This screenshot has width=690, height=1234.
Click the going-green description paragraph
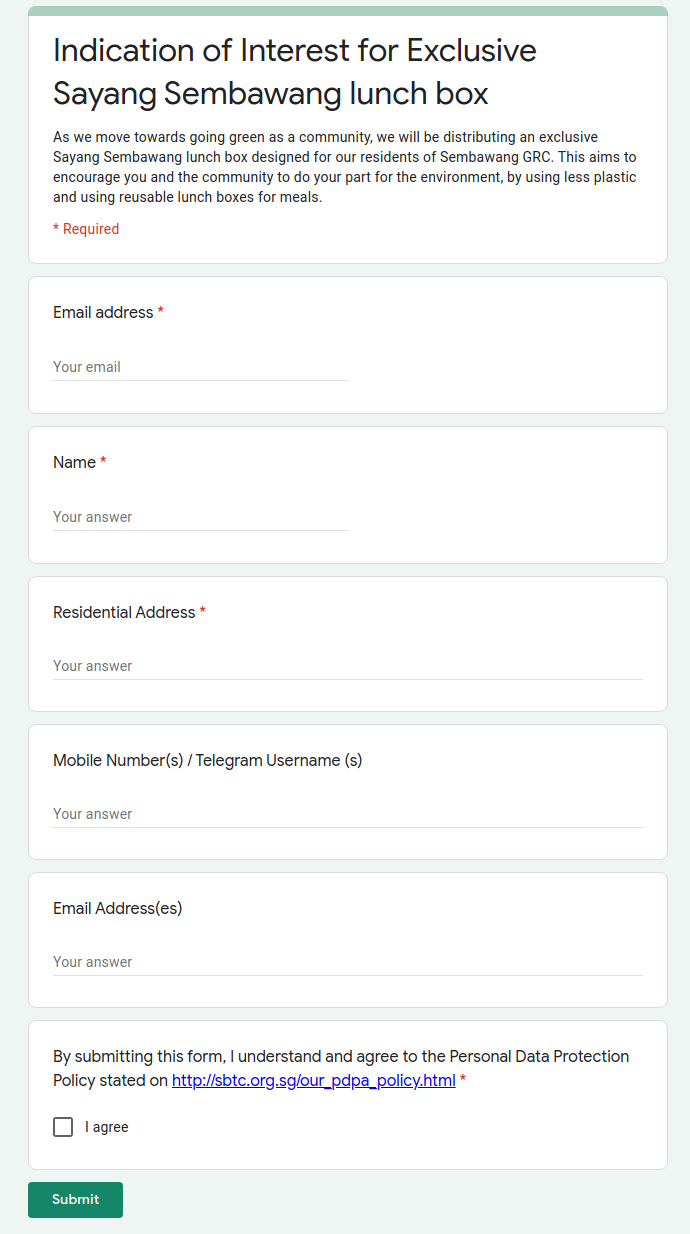coord(345,167)
